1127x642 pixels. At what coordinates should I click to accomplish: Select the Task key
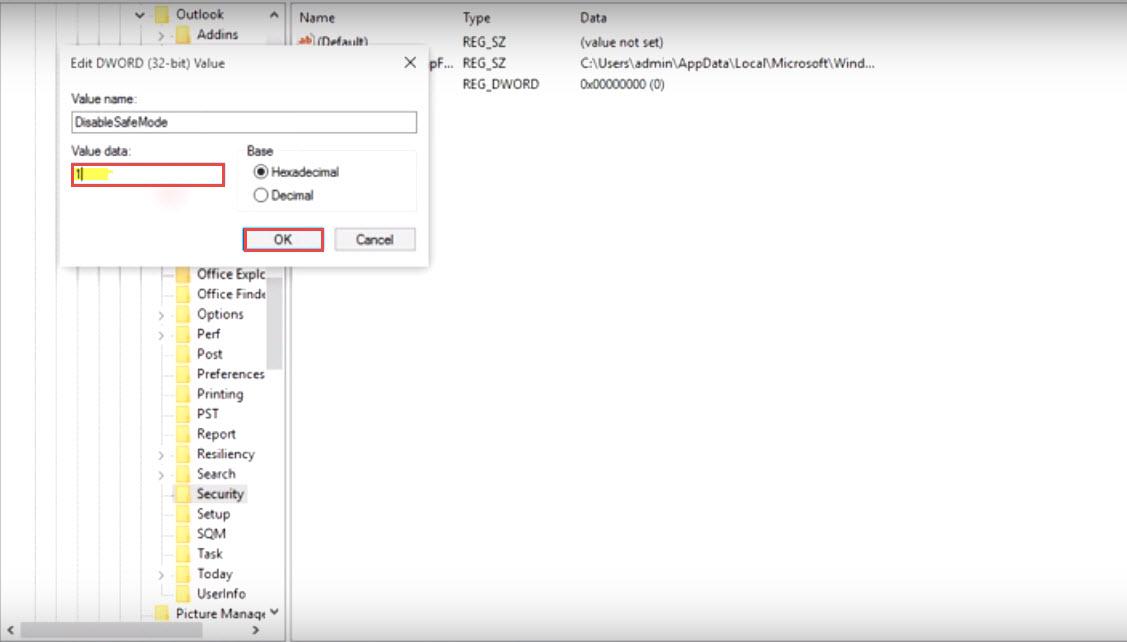tap(210, 554)
